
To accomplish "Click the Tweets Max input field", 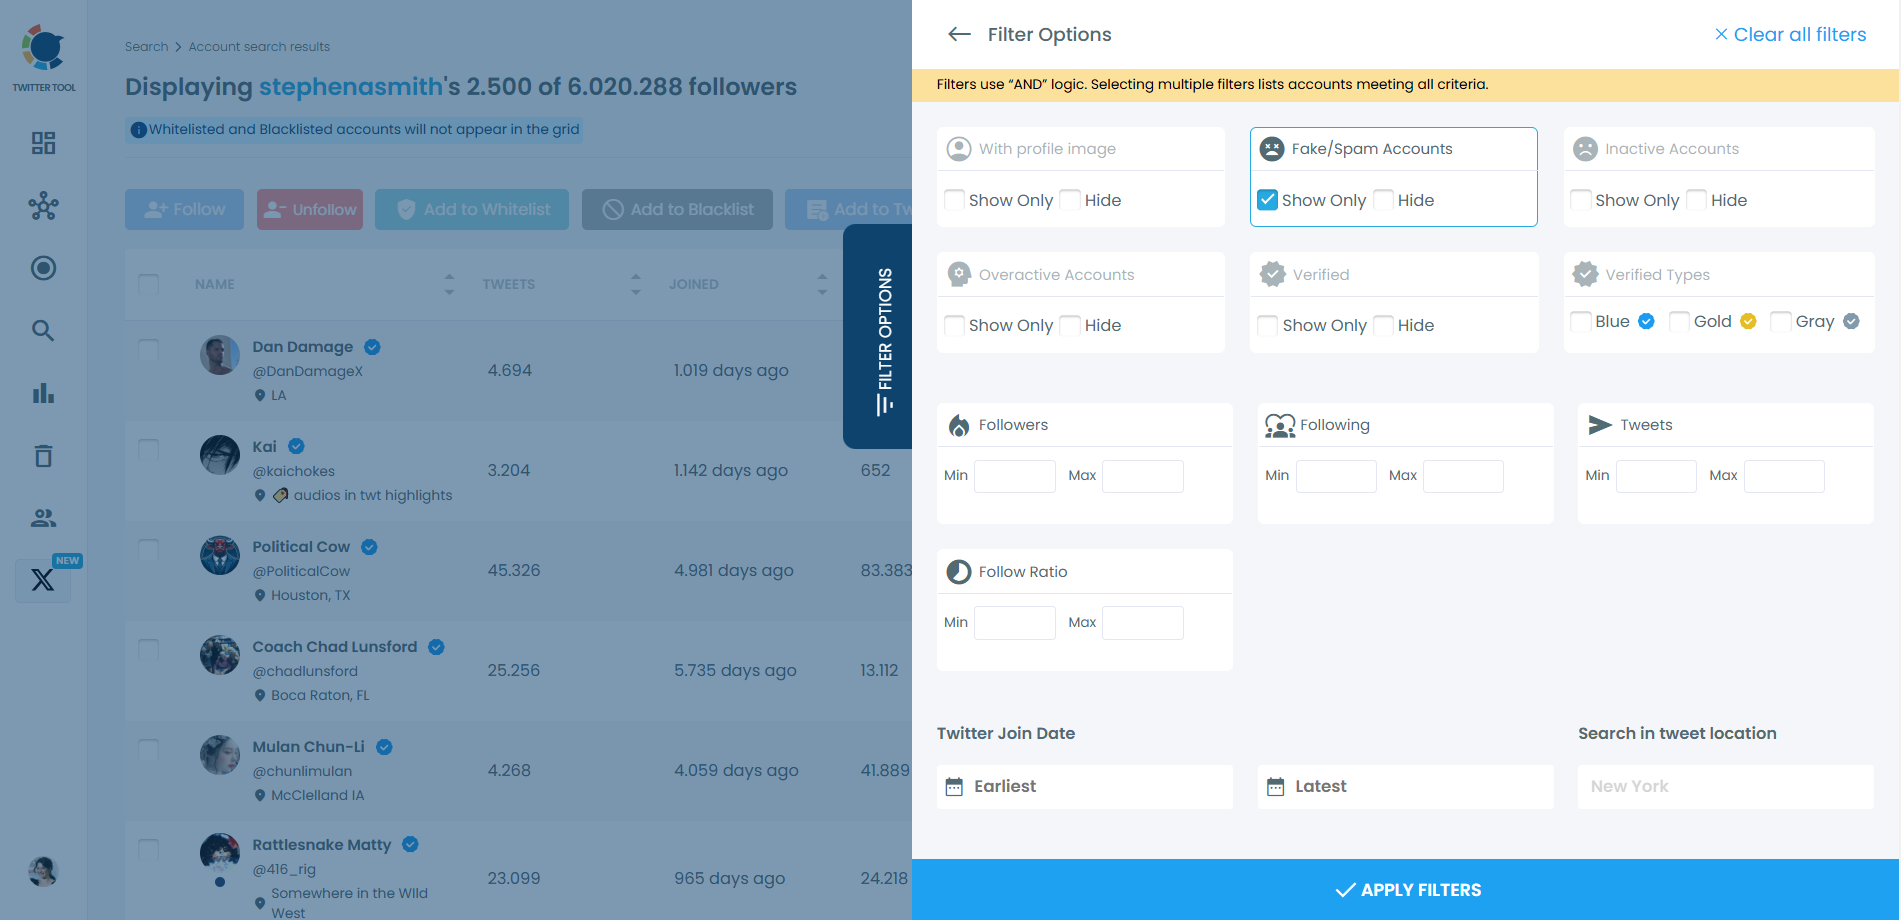I will [x=1784, y=476].
